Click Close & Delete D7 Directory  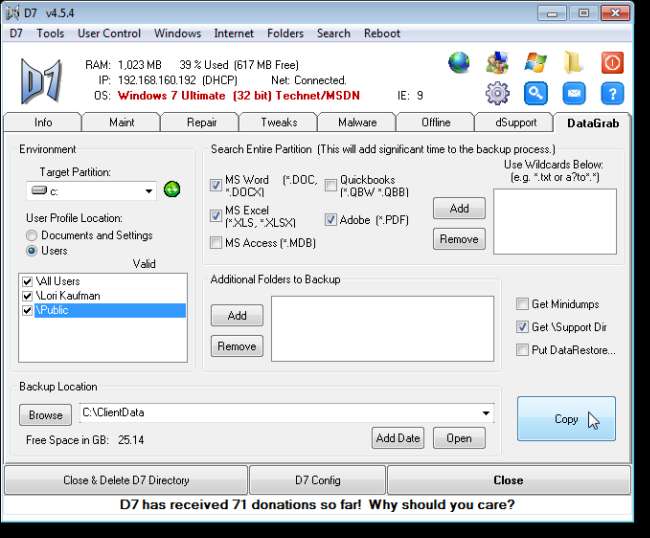pyautogui.click(x=126, y=480)
